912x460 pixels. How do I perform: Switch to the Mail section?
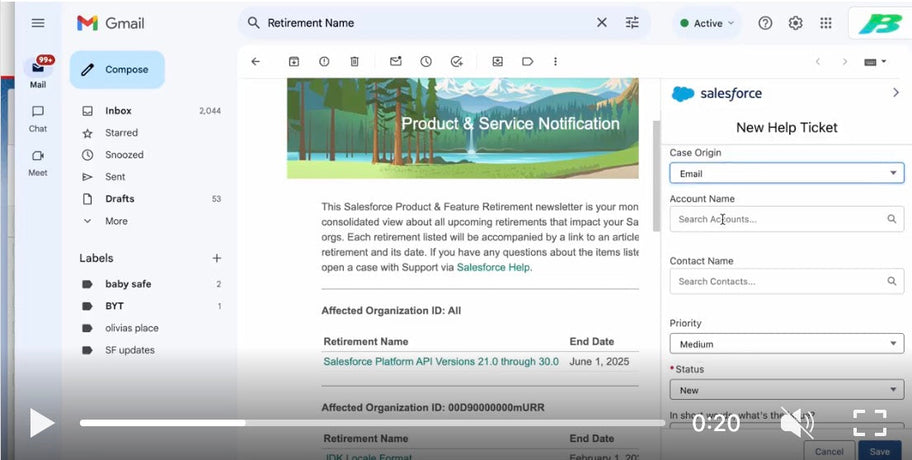(x=38, y=73)
